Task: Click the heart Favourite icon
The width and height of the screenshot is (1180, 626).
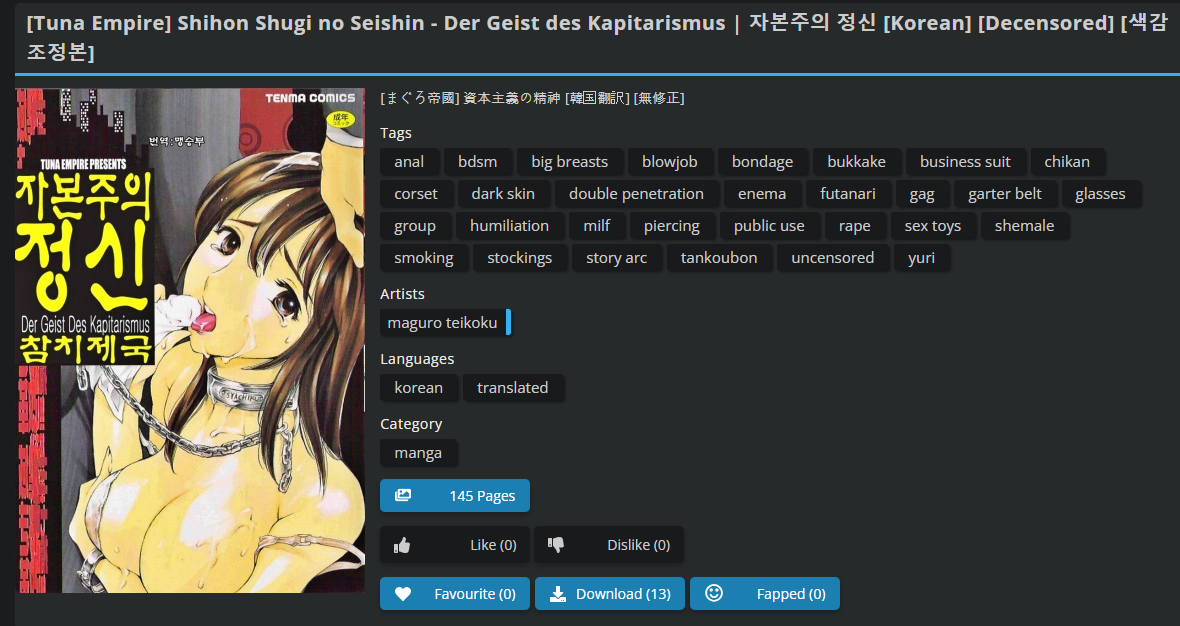Action: 403,594
